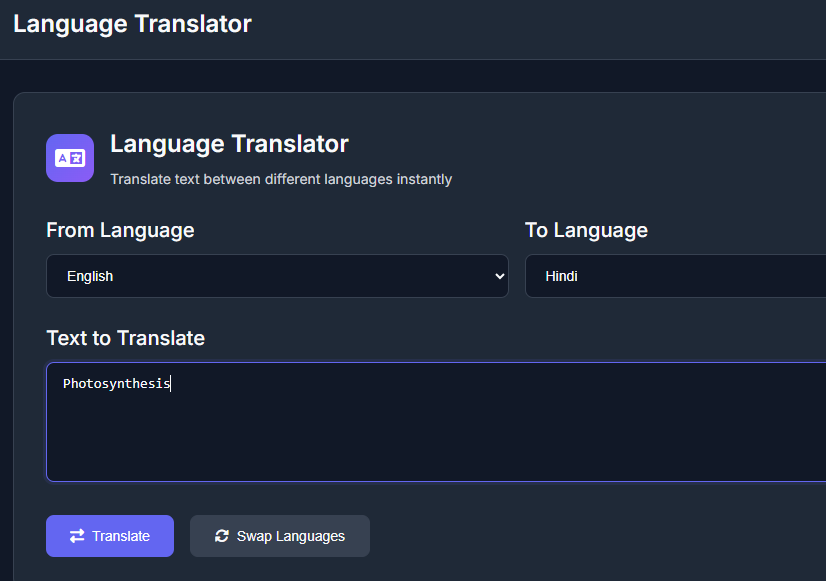826x581 pixels.
Task: Click the bidirectional arrows icon on Translate button
Action: pos(78,536)
